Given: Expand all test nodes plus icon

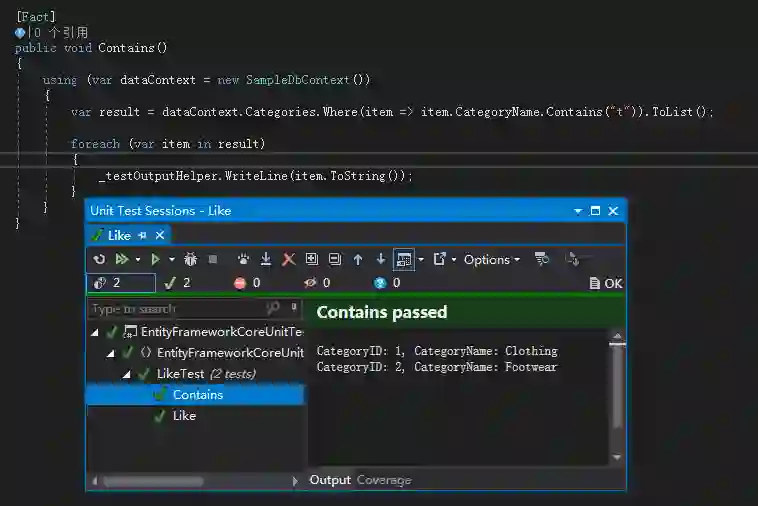Looking at the screenshot, I should tap(312, 260).
